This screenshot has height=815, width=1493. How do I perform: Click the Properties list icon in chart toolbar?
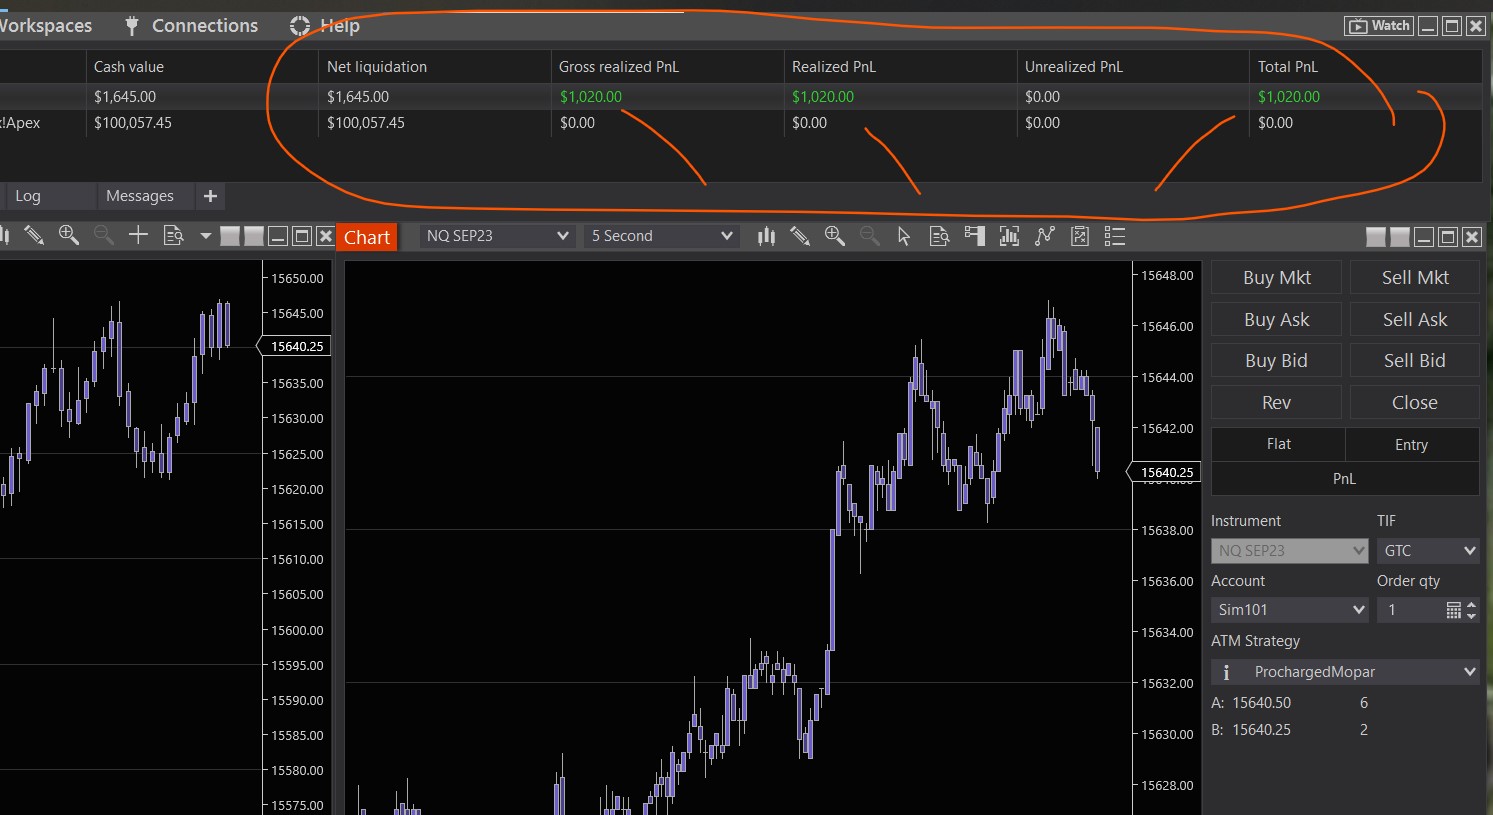(1115, 236)
